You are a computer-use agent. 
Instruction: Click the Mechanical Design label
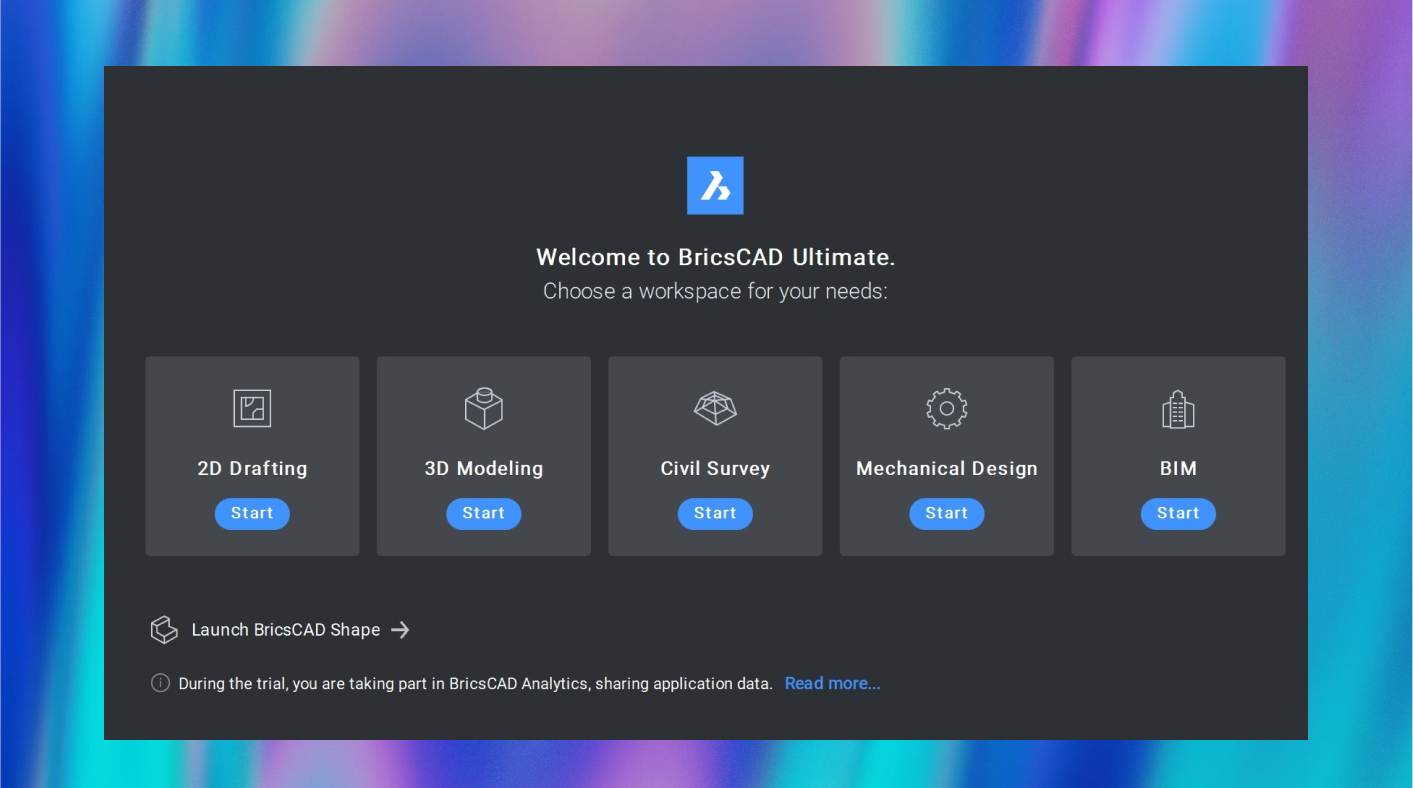point(947,468)
